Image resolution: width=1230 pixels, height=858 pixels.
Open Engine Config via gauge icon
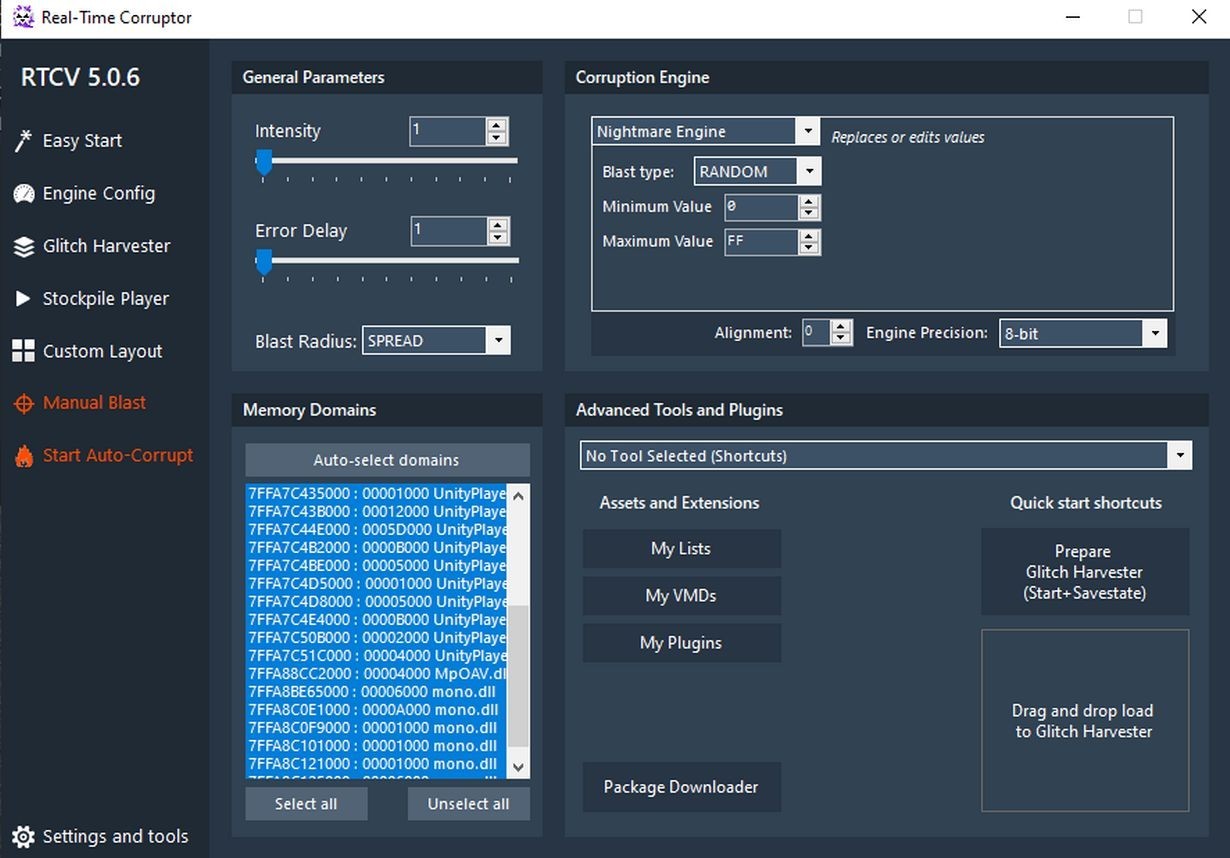[23, 194]
